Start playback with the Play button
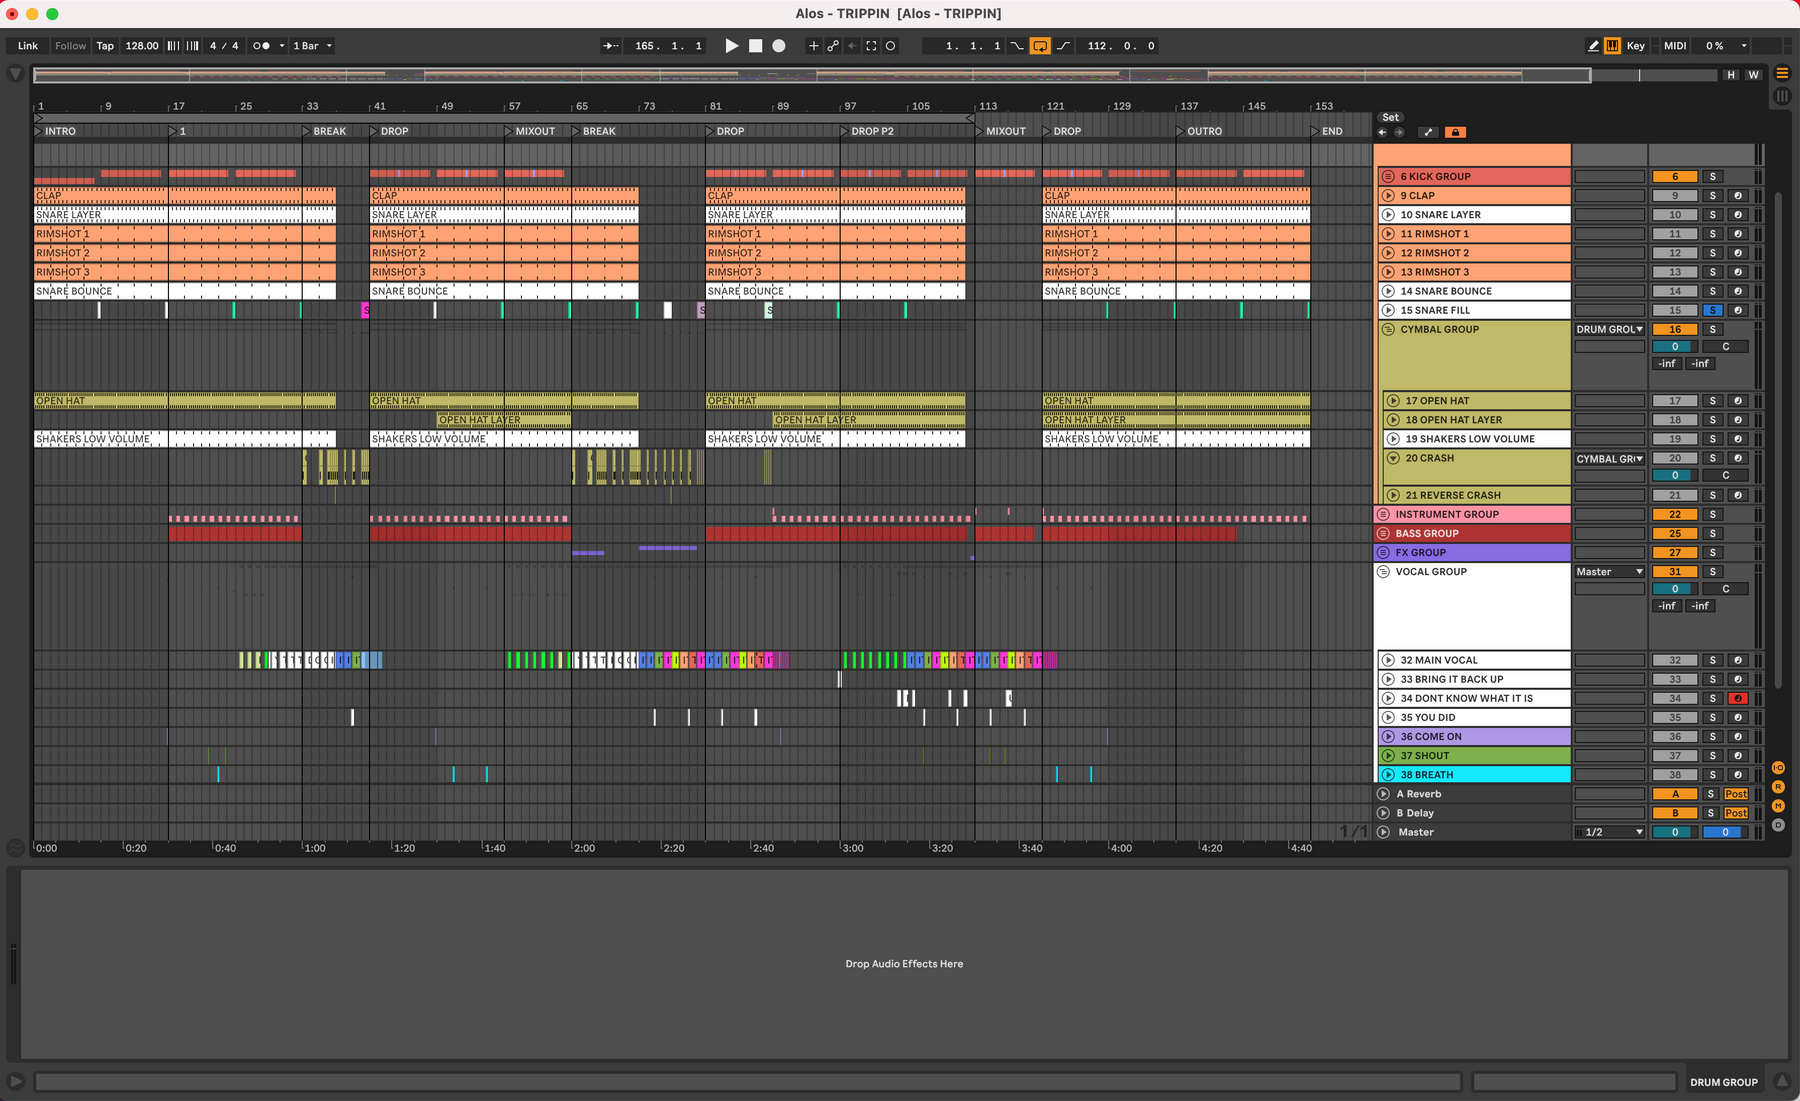Viewport: 1800px width, 1101px height. [731, 46]
